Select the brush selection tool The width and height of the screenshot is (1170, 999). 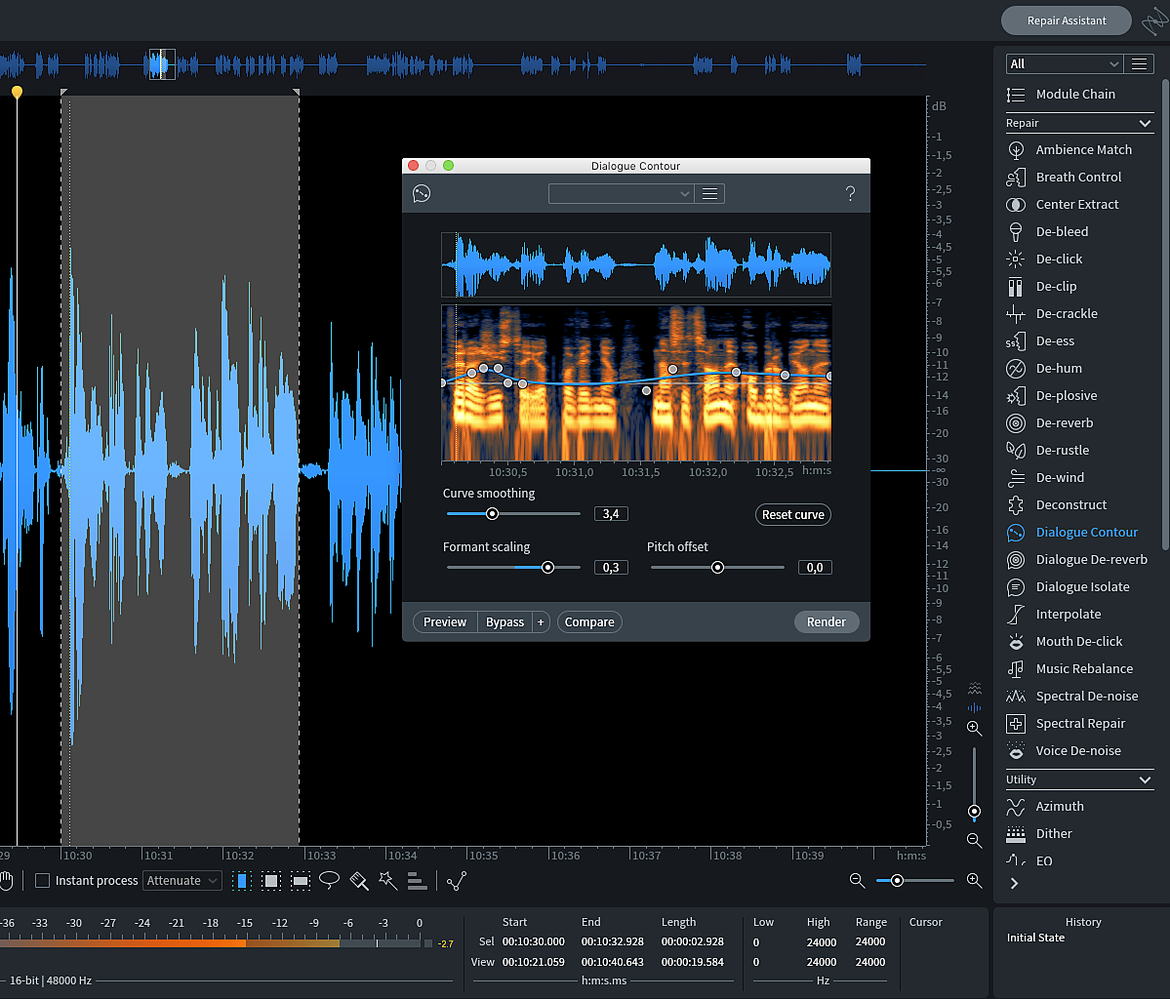pyautogui.click(x=359, y=881)
